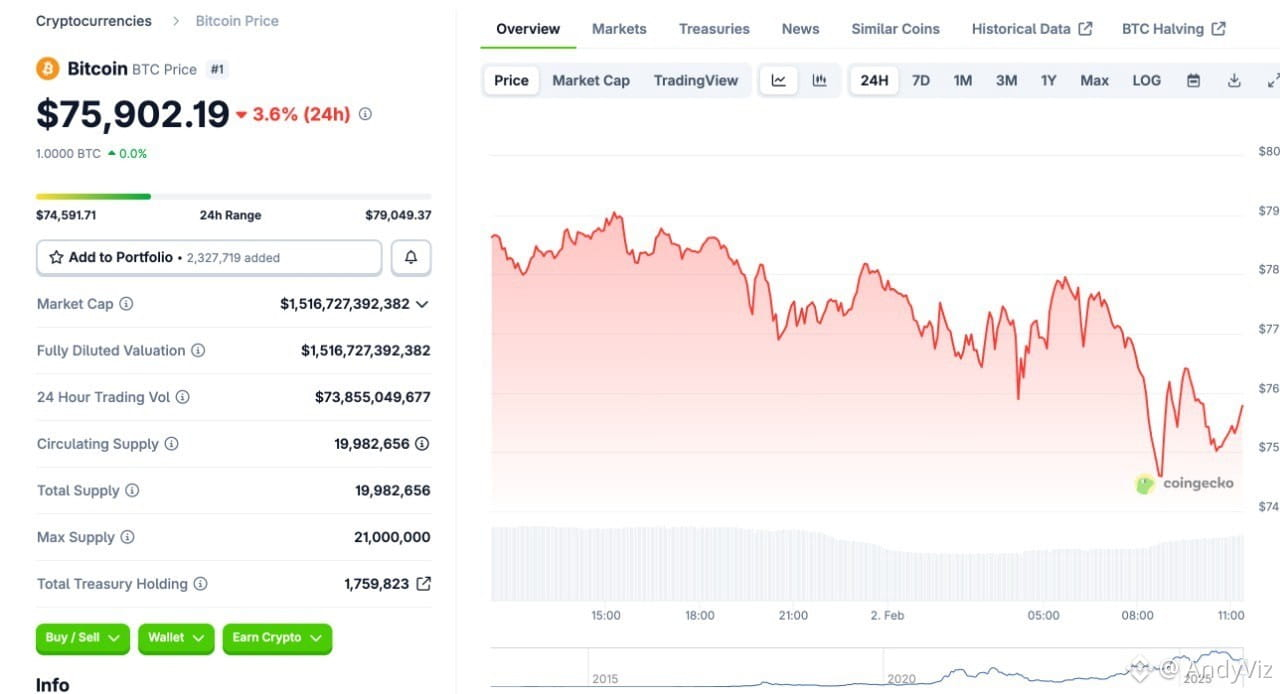Open Total Treasury Holding external link icon
The height and width of the screenshot is (694, 1280).
[424, 584]
